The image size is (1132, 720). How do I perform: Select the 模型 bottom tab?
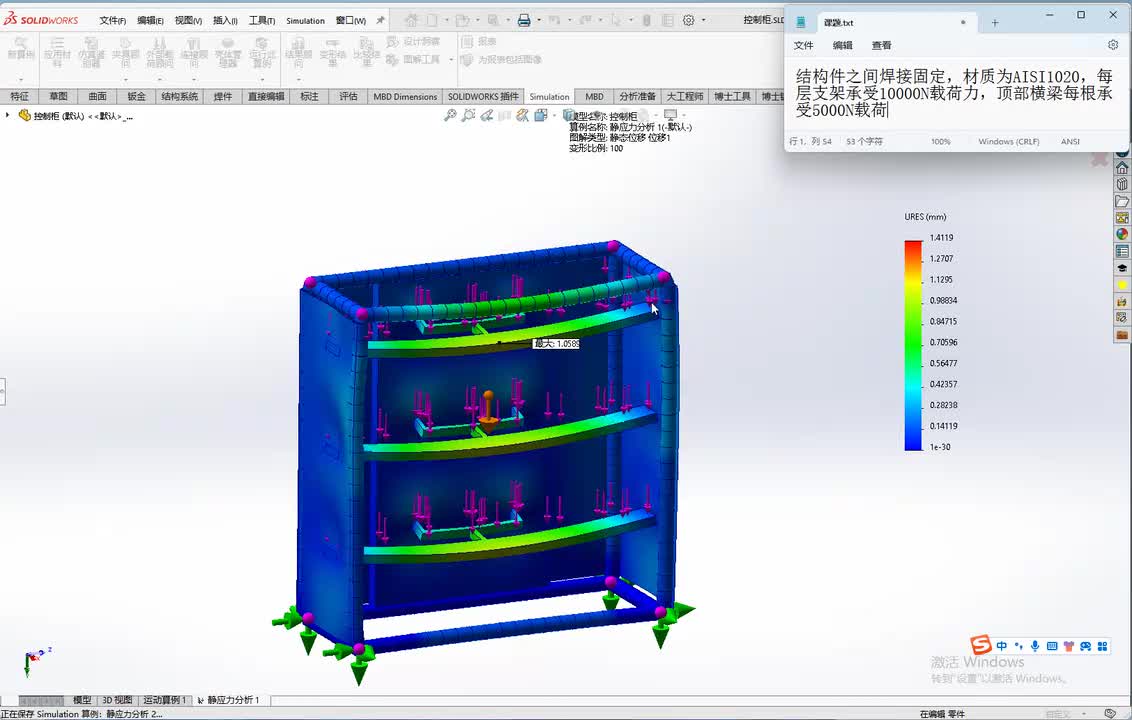click(82, 700)
